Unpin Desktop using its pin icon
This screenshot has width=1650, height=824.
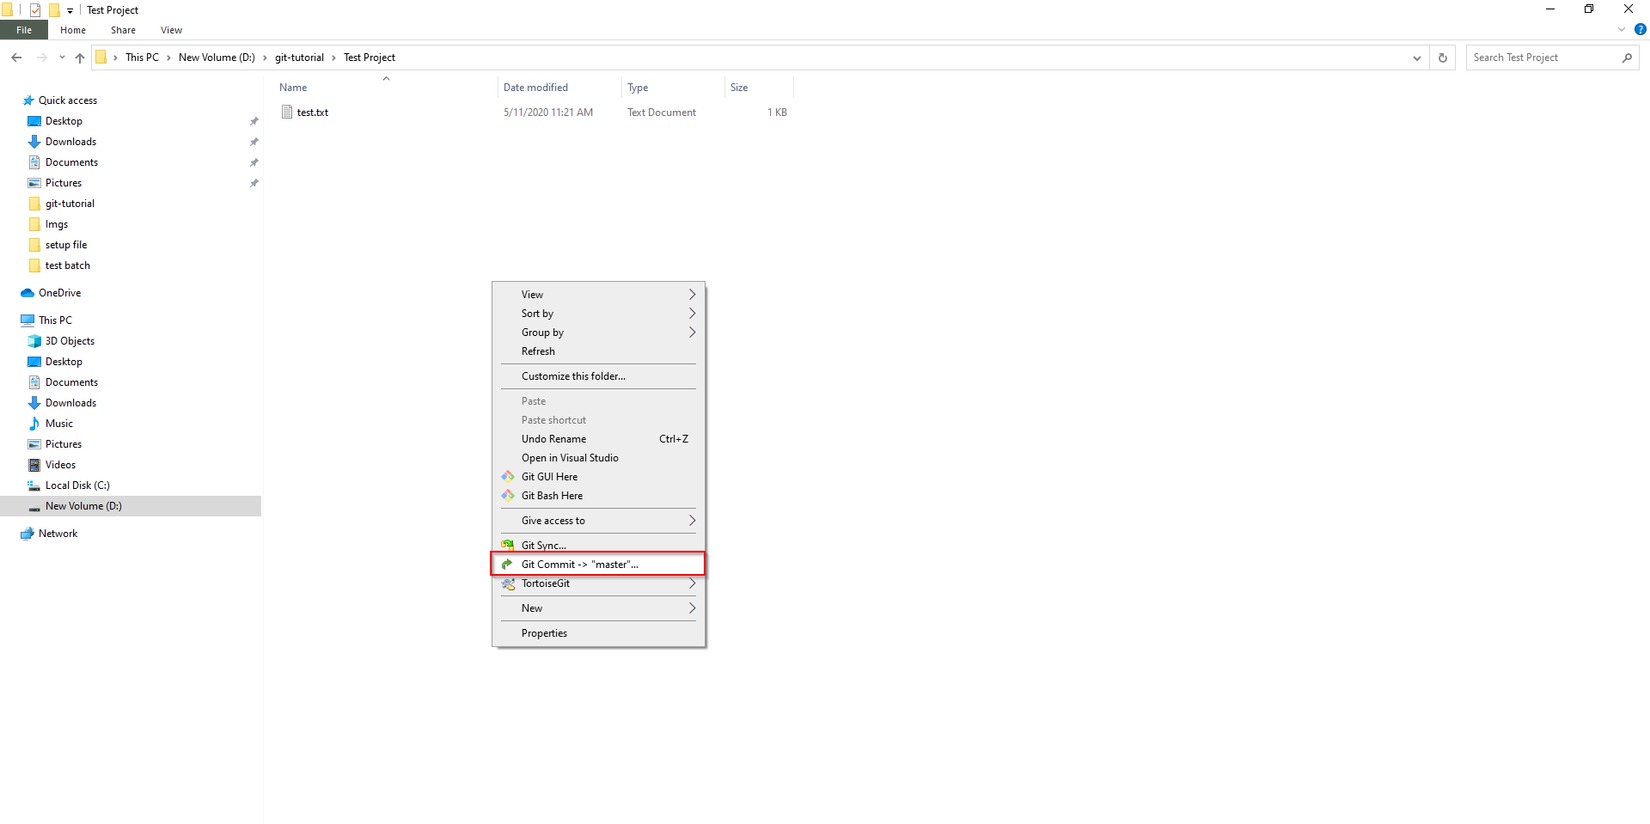coord(254,122)
